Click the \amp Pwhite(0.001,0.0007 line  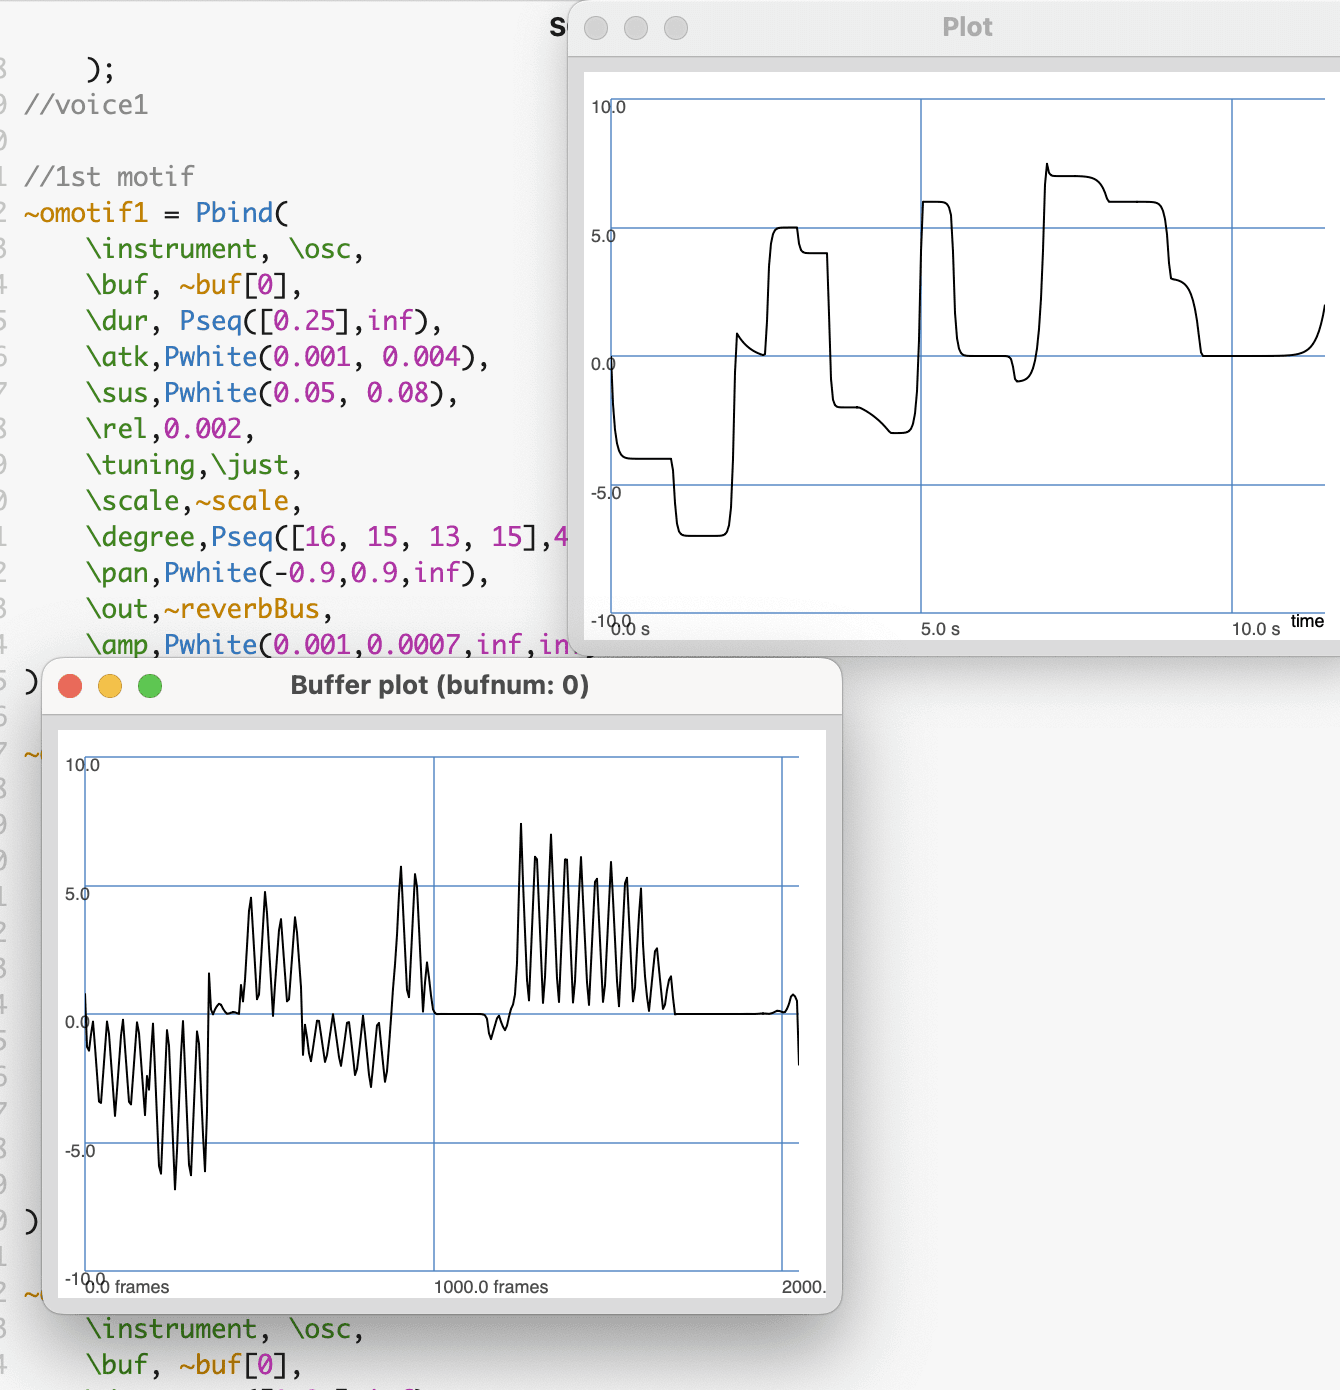(327, 645)
